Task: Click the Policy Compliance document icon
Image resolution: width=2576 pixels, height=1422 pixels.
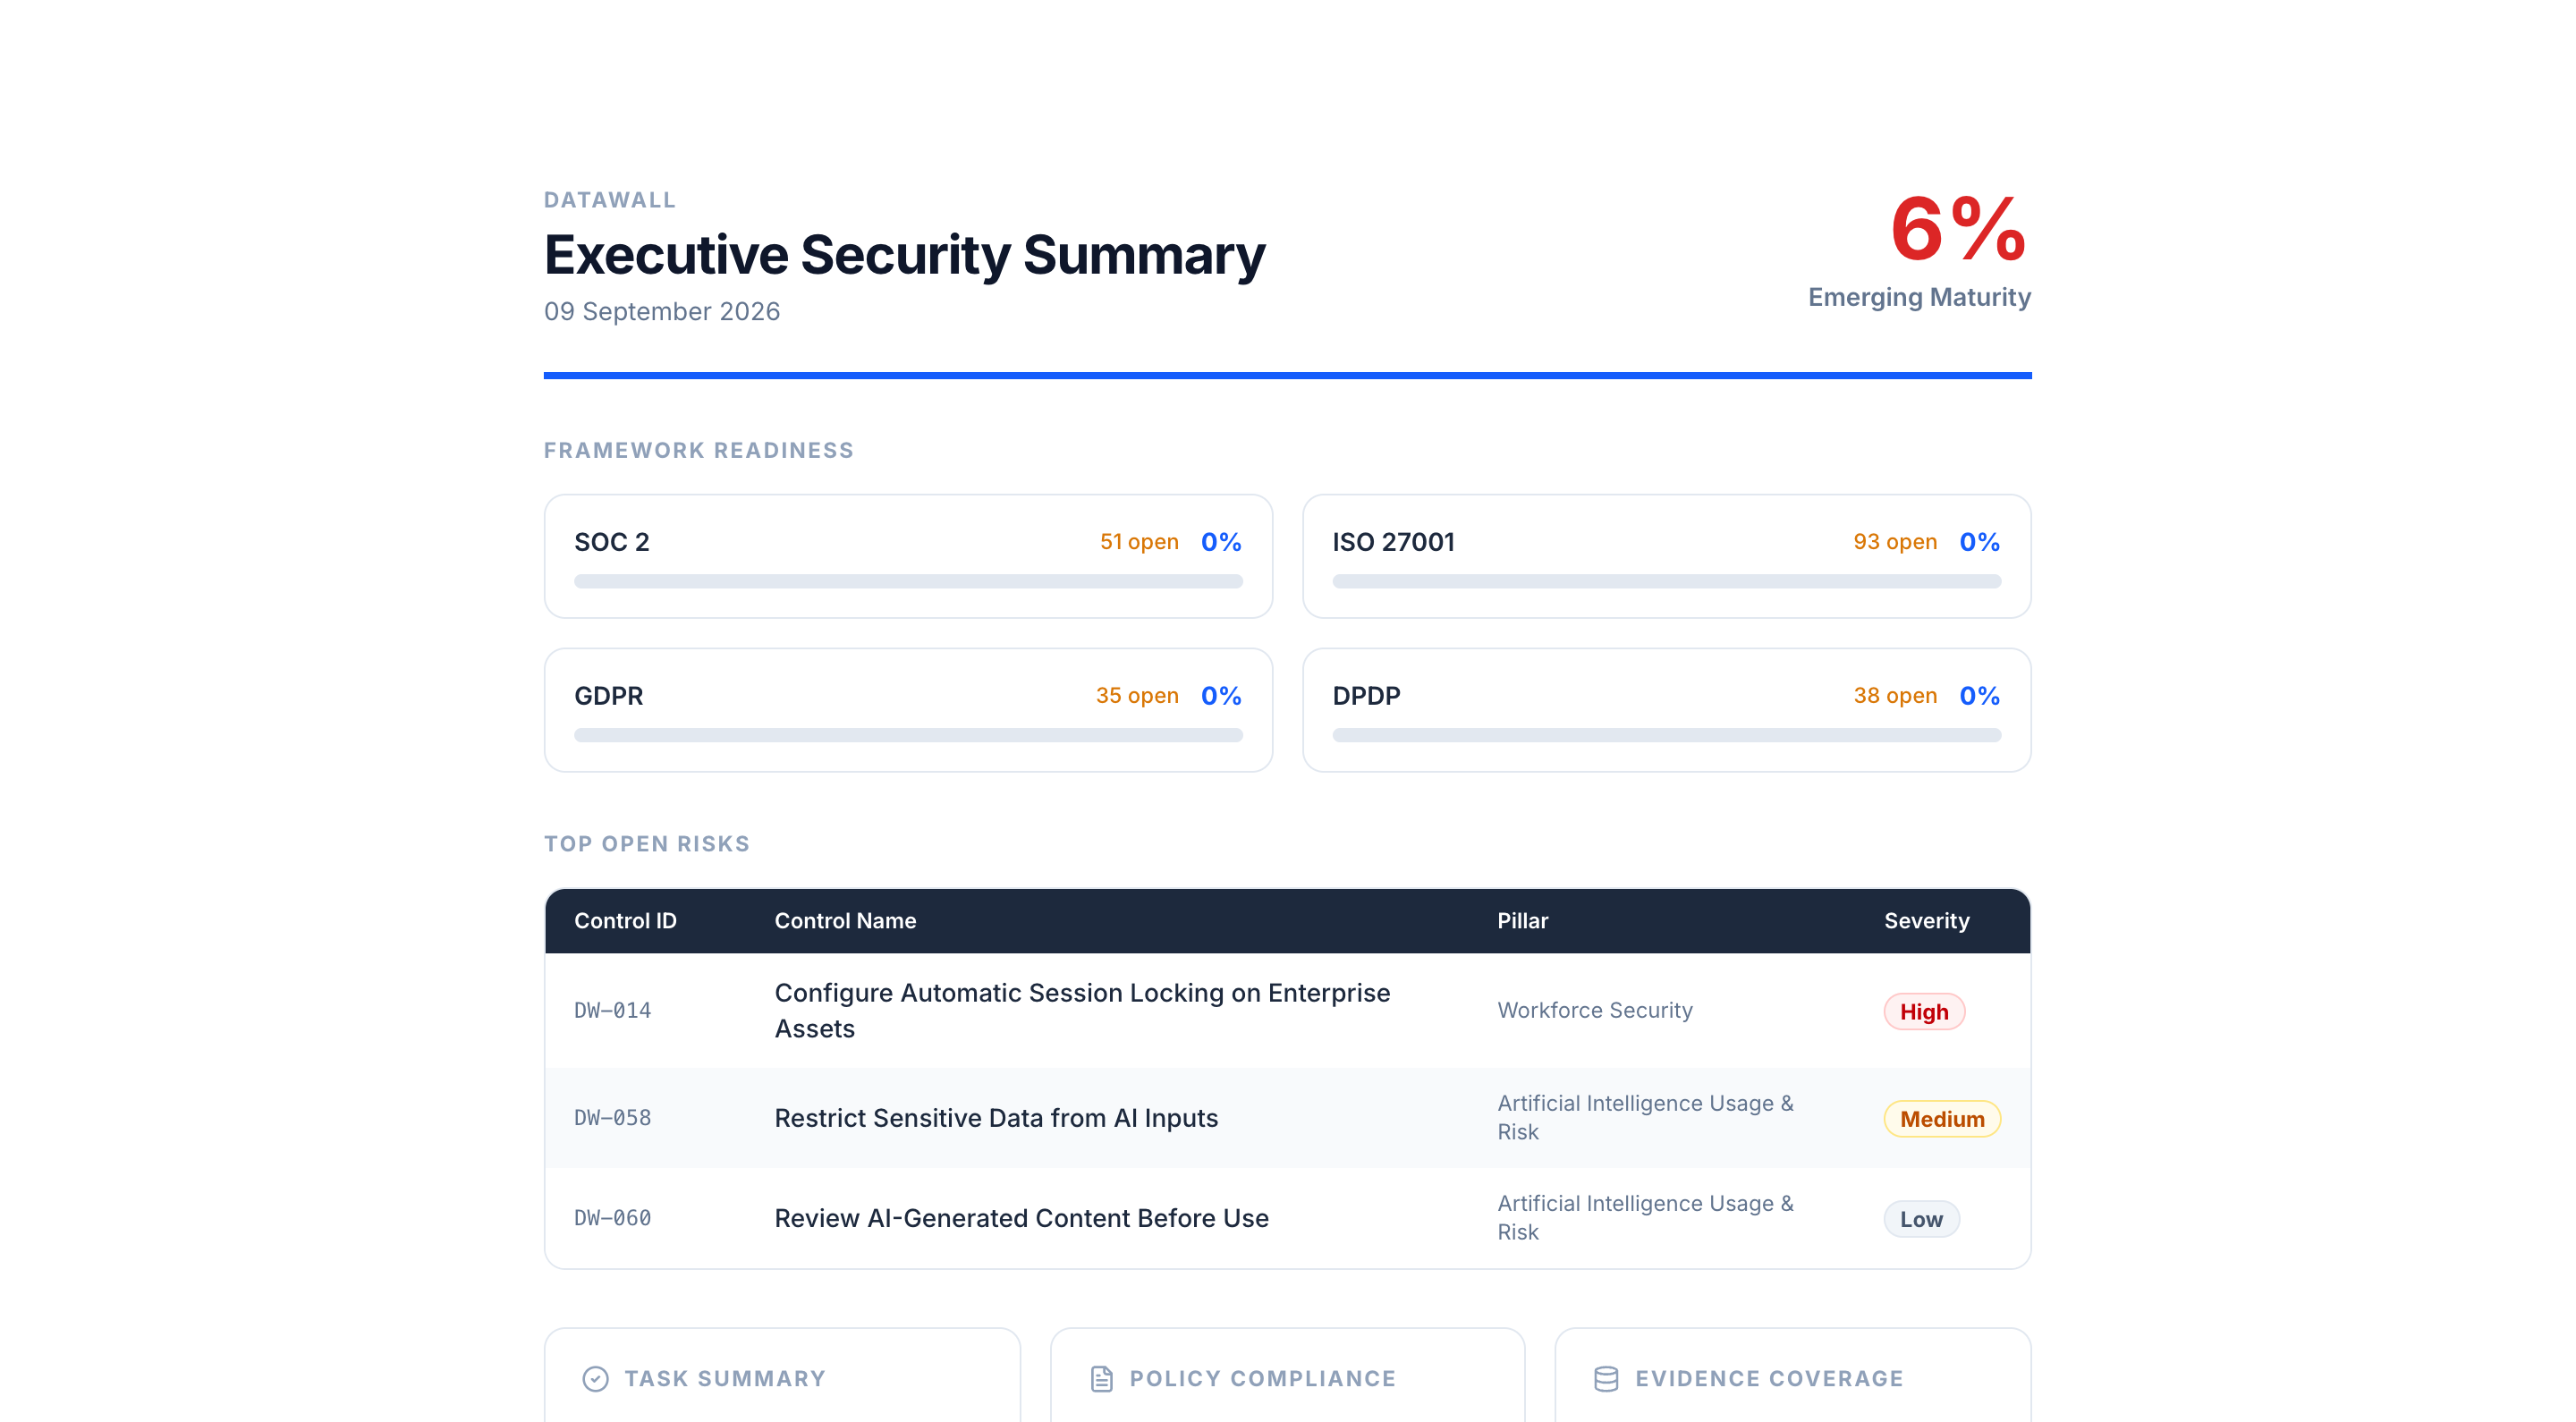Action: (1101, 1379)
